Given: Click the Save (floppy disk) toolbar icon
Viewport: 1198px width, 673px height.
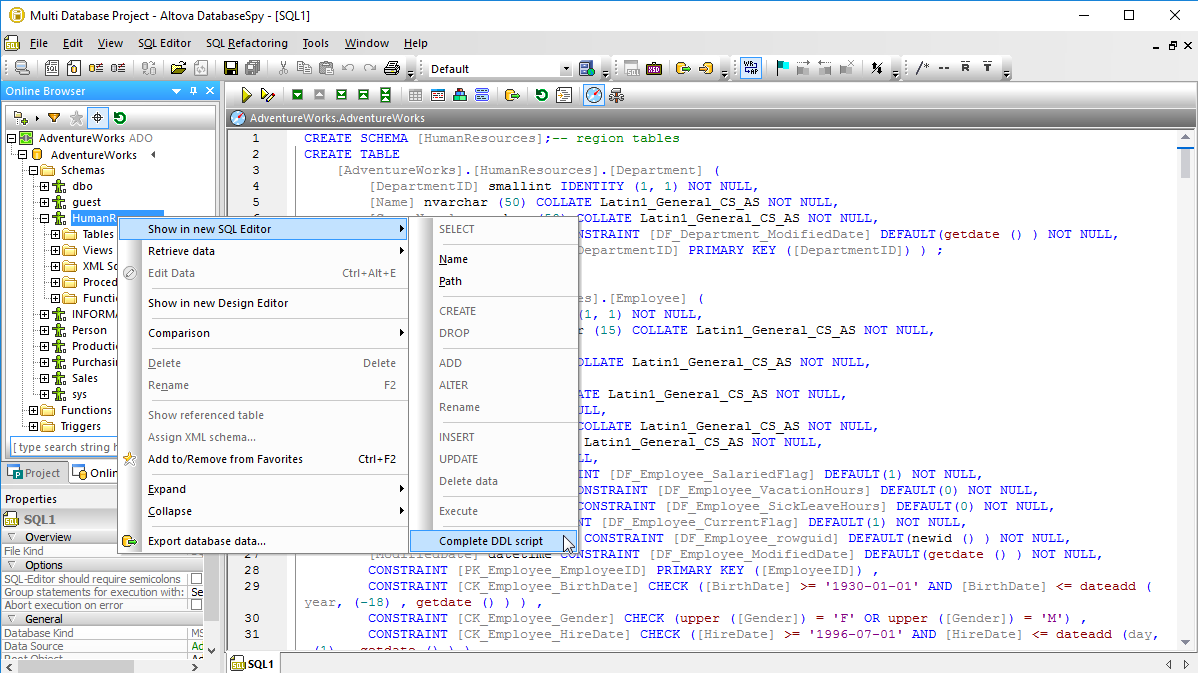Looking at the screenshot, I should pos(231,69).
